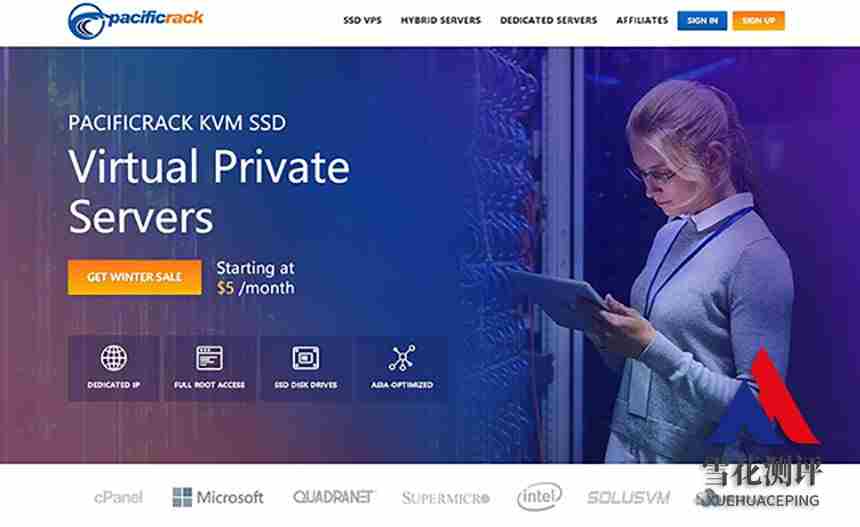Click the orange Sign Up button
The width and height of the screenshot is (860, 527).
click(759, 21)
